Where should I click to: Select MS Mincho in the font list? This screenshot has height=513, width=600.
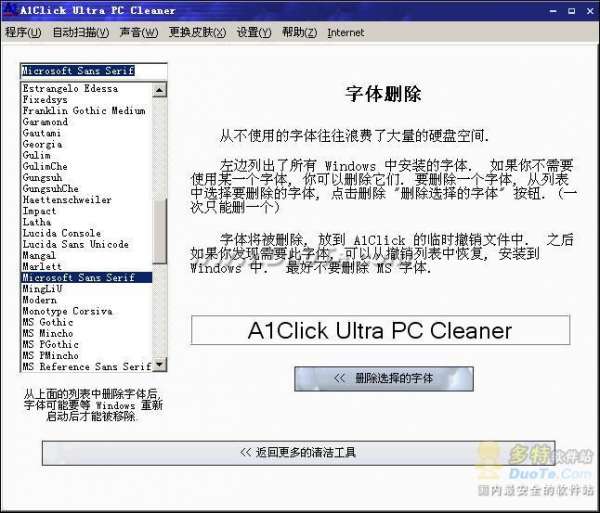[x=86, y=333]
